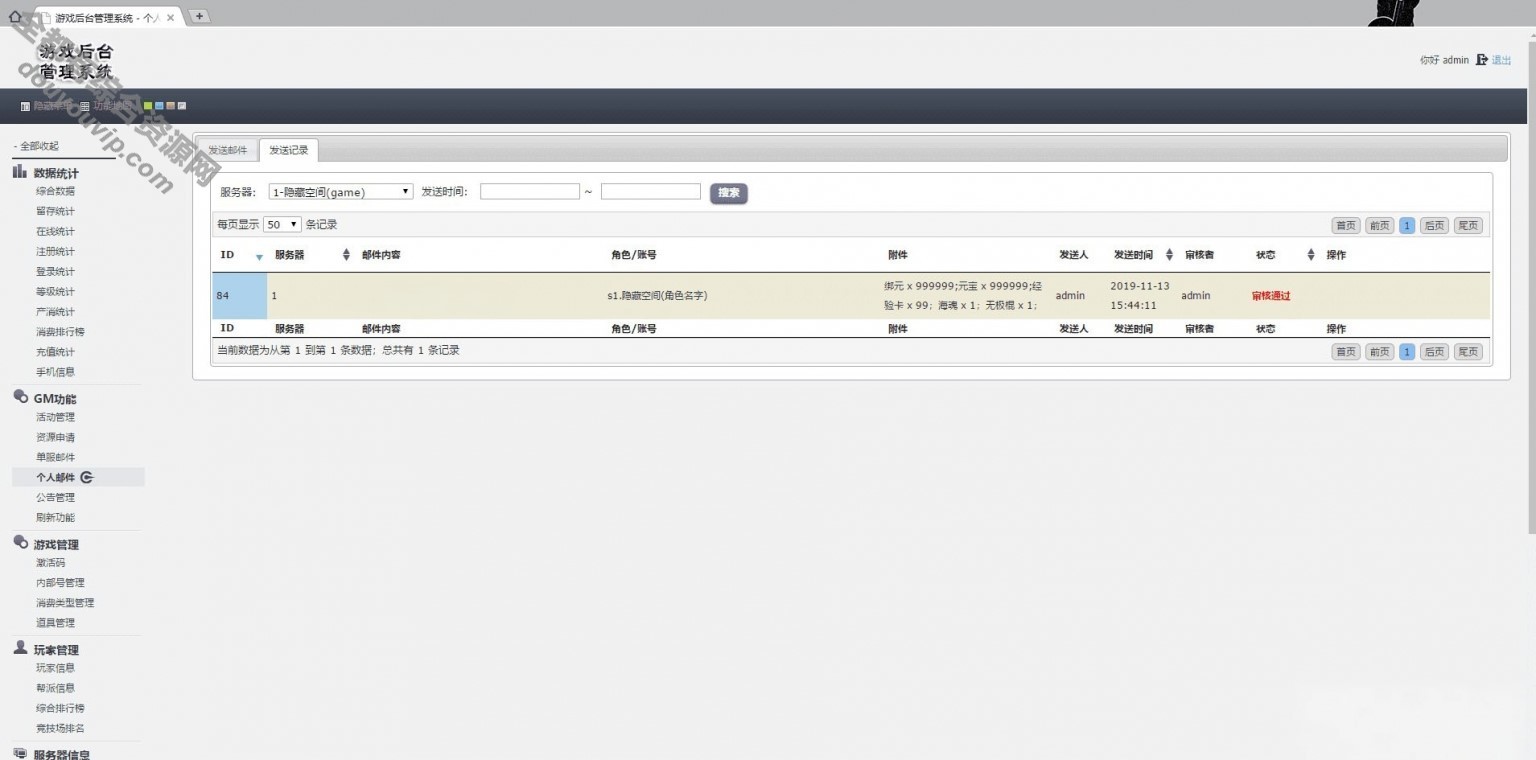Click the 功能地图 grid icon
This screenshot has width=1536, height=760.
85,106
